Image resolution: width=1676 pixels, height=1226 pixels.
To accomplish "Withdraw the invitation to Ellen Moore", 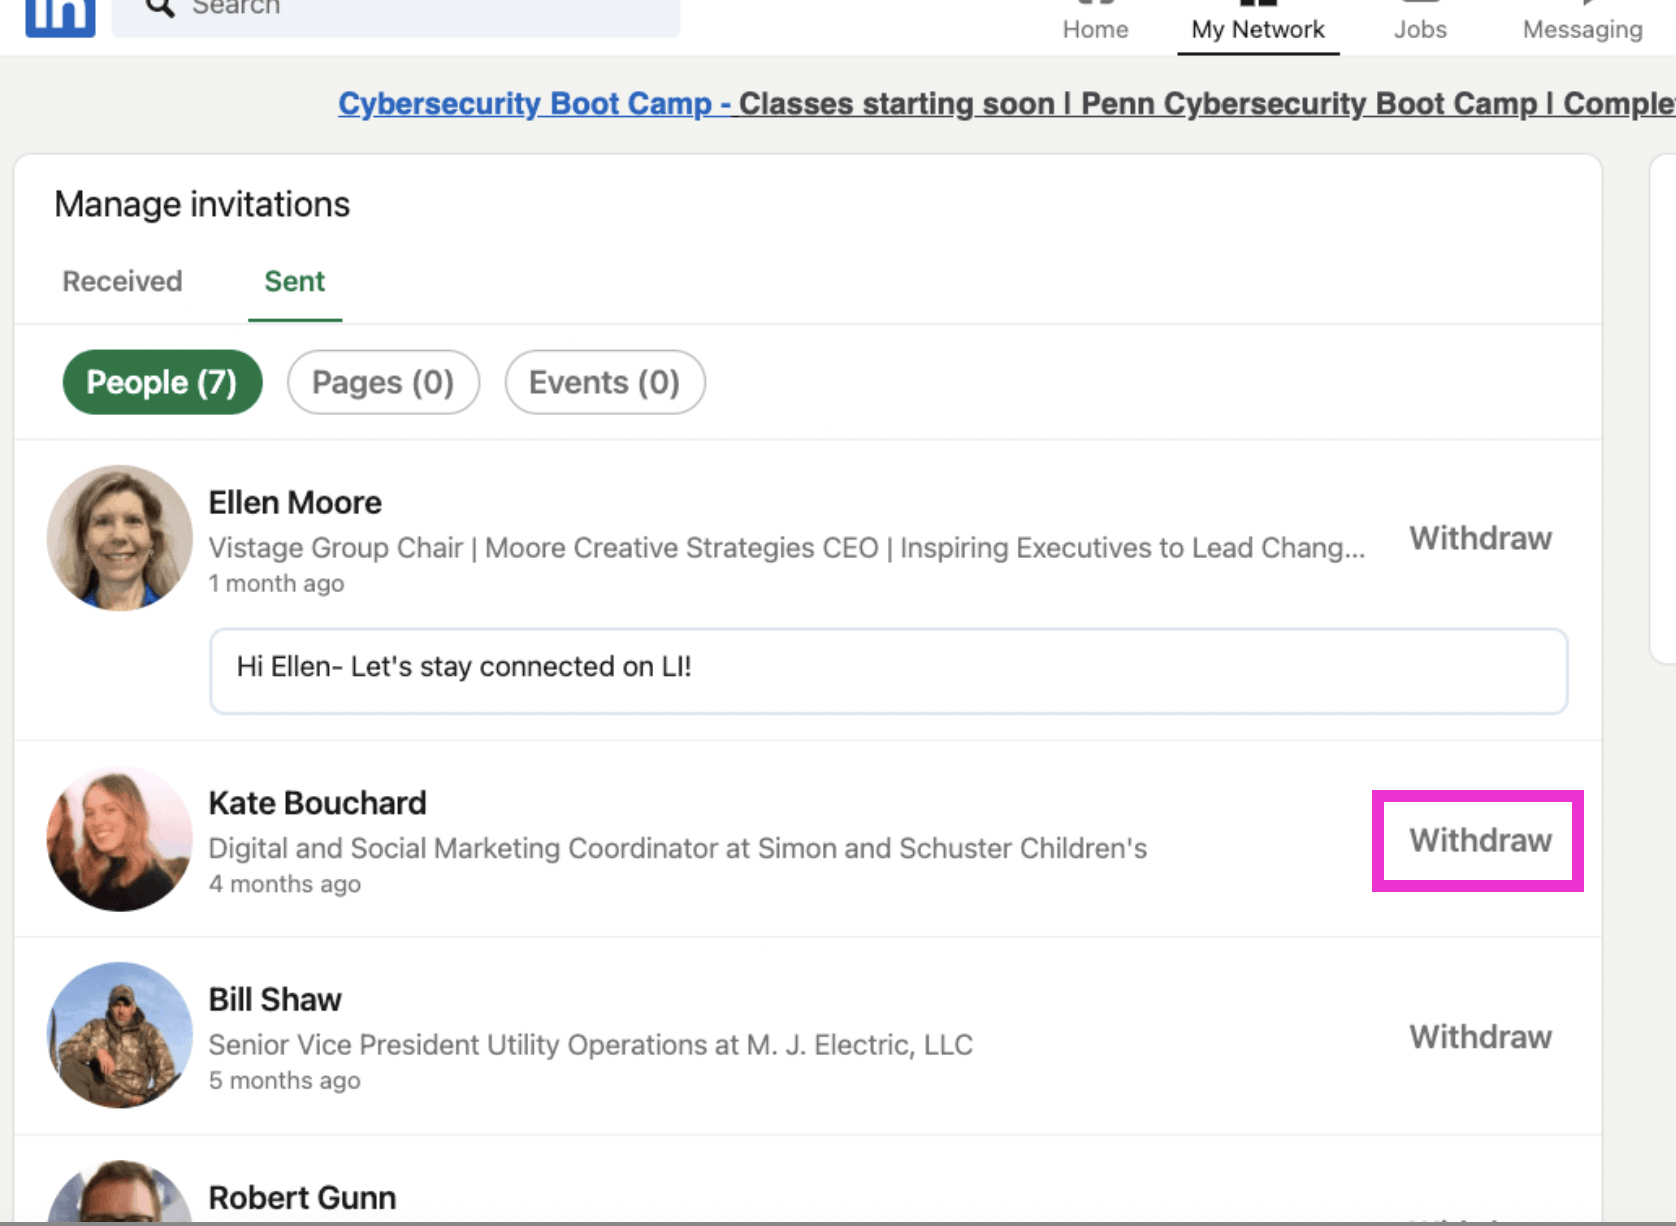I will pyautogui.click(x=1480, y=538).
